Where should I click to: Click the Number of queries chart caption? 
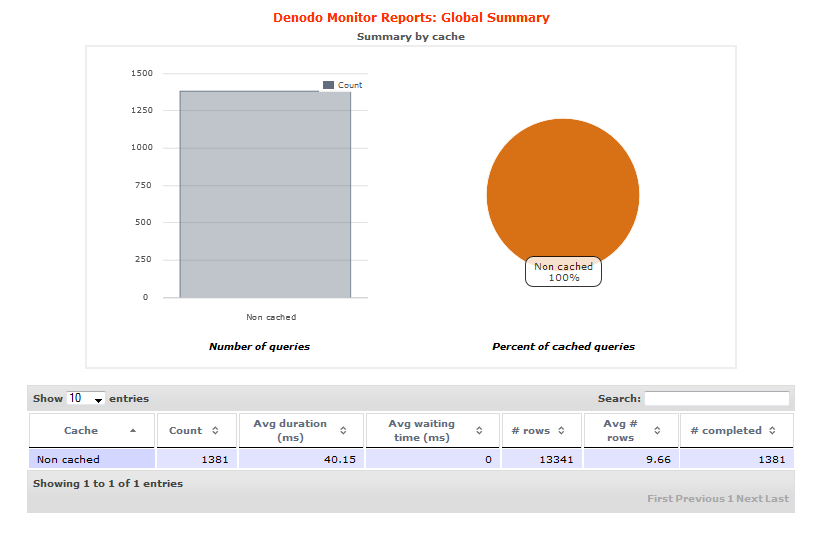[259, 346]
